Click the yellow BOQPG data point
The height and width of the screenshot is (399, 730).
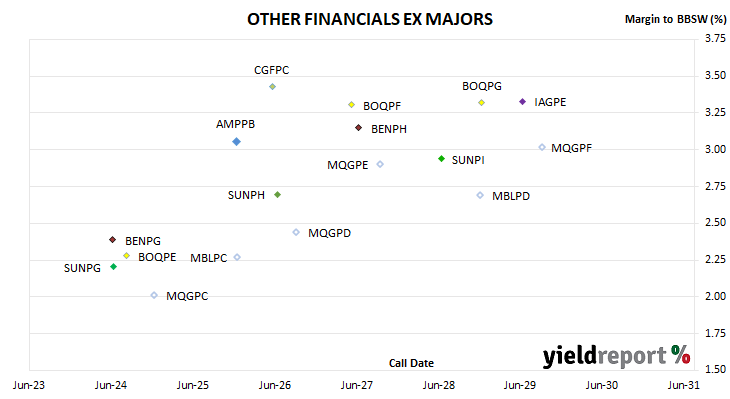click(481, 102)
